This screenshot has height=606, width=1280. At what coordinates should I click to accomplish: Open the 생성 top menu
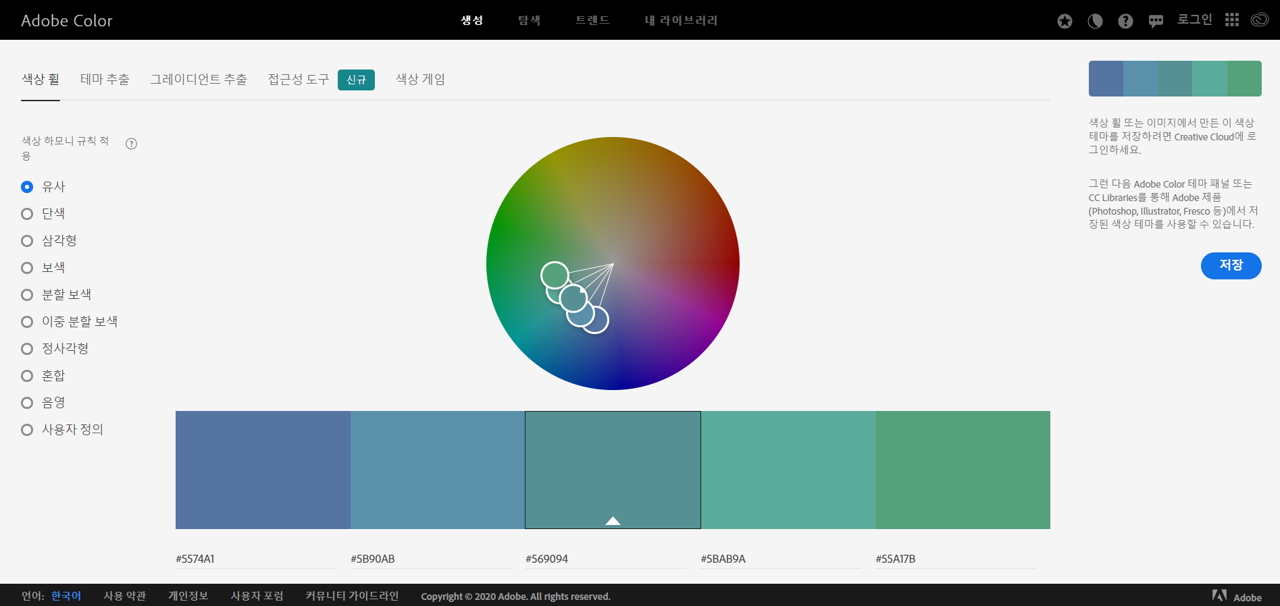pos(472,20)
